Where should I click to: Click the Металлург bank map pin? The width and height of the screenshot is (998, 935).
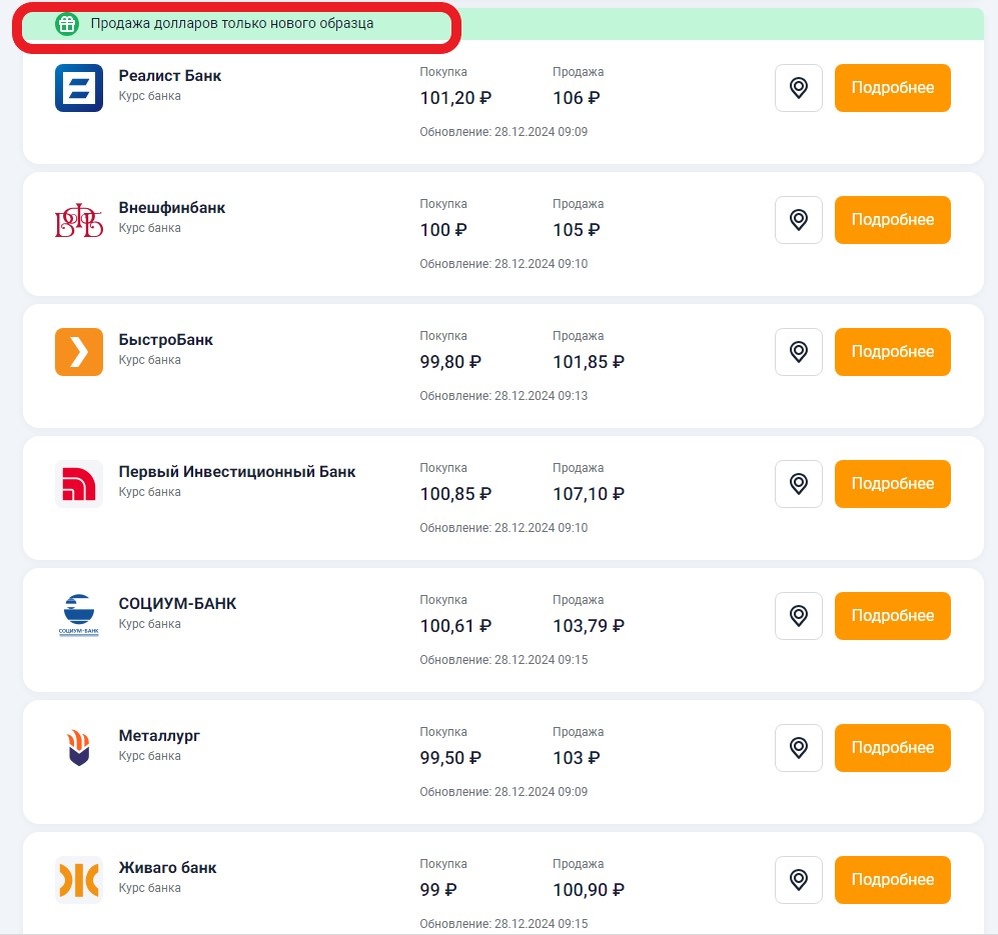(798, 748)
